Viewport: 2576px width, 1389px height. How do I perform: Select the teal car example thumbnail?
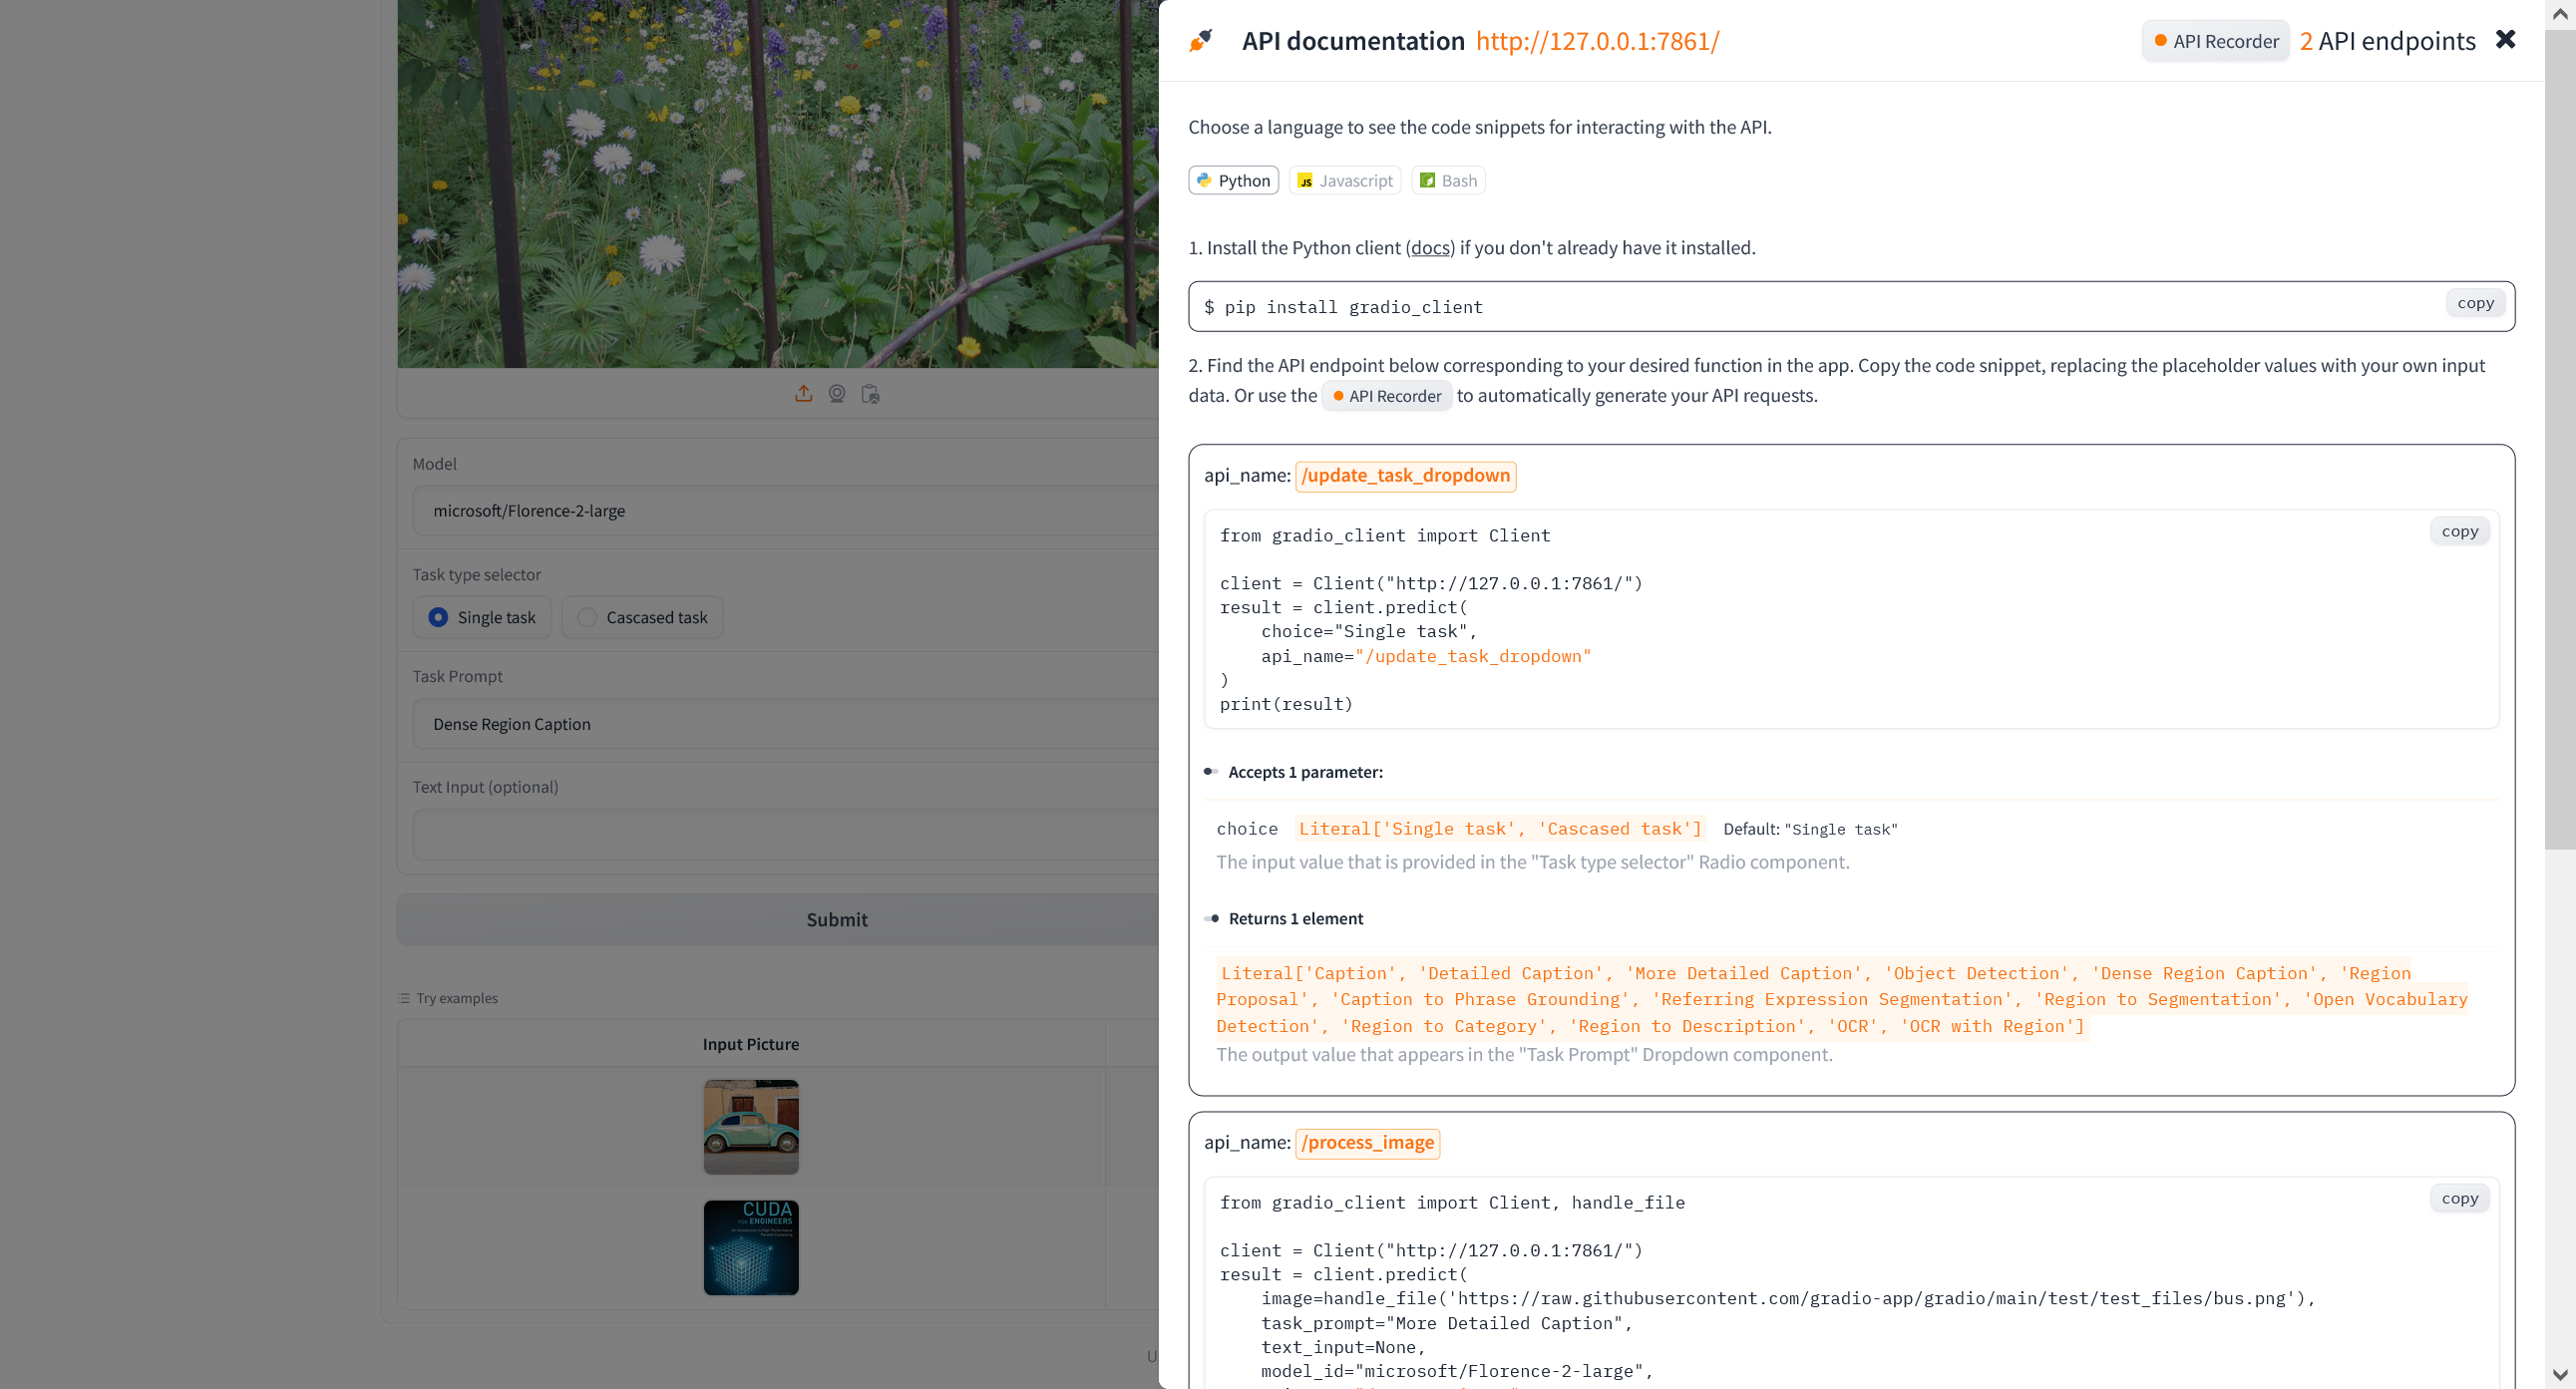(751, 1126)
